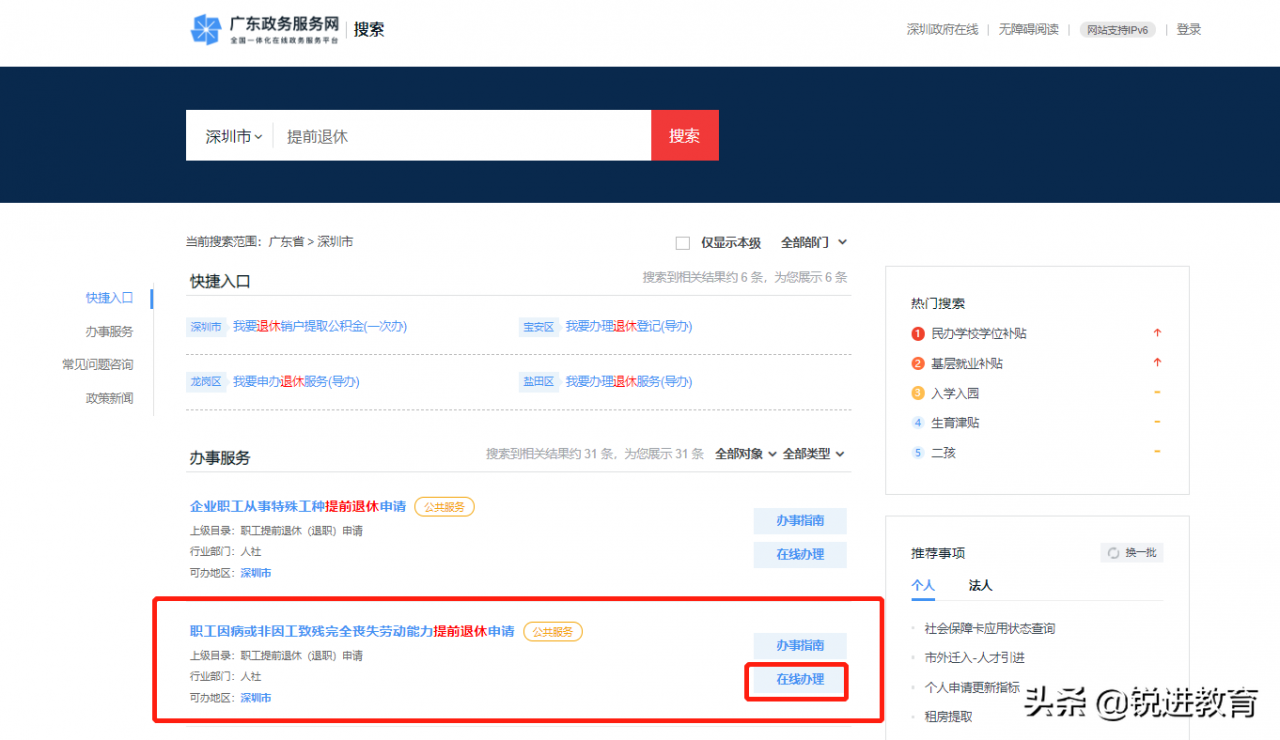
Task: Click the 公共服务 badge beside 企业职工从事特殊工种提前退休申请
Action: (x=444, y=507)
